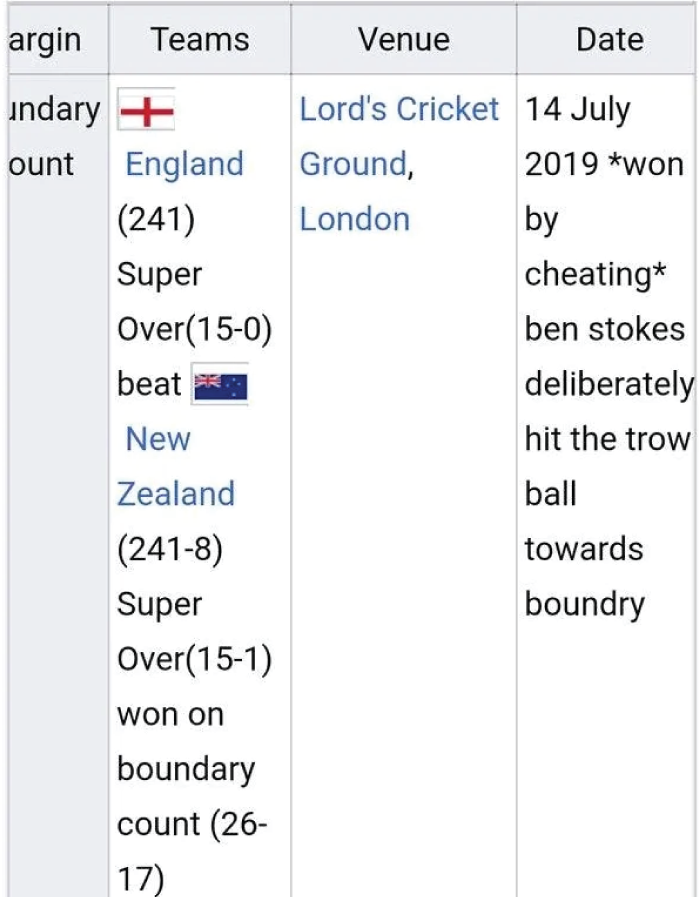
Task: Click the Super Over(15-1) text
Action: pyautogui.click(x=194, y=631)
